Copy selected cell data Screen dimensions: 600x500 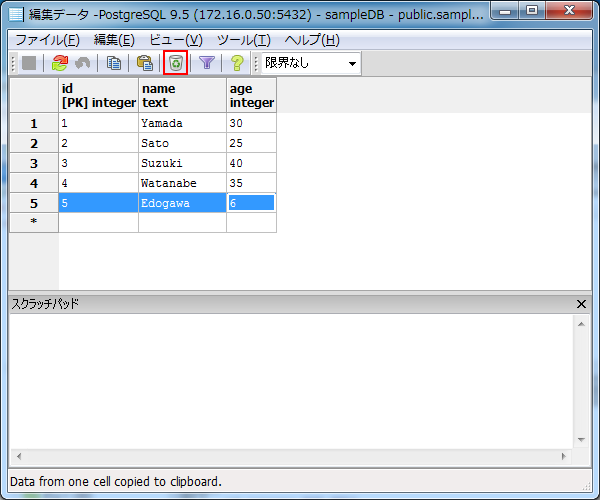coord(114,63)
